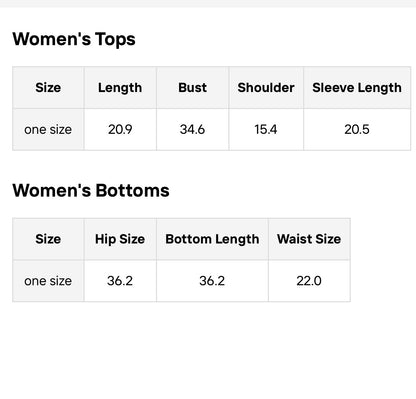Click the 20.5 sleeve length cell
This screenshot has height=399, width=416.
coord(357,129)
